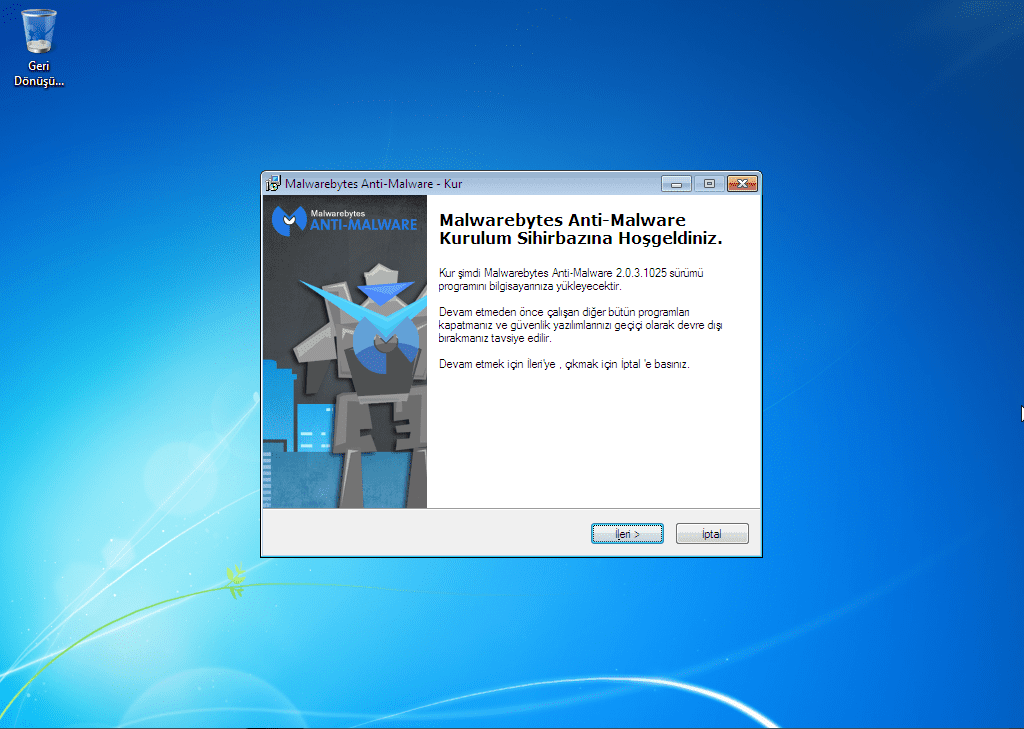This screenshot has height=729, width=1024.
Task: Select the Geri Dönüşüm recycle bin icon
Action: click(39, 48)
